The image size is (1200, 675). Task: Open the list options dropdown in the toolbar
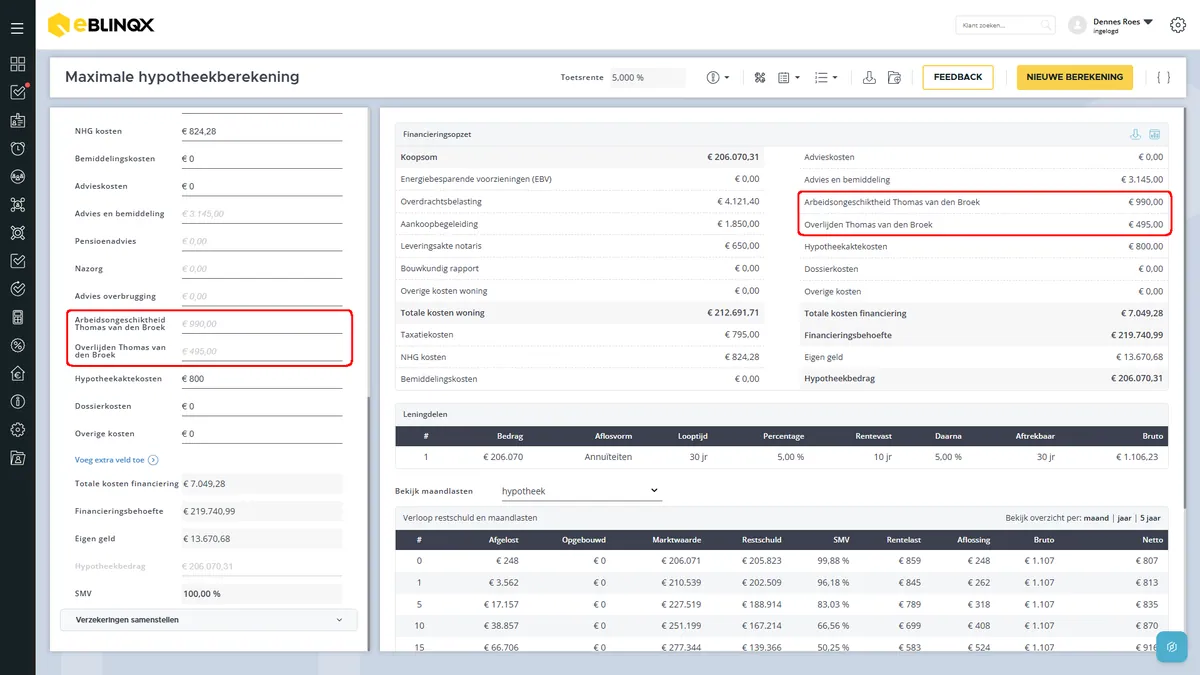point(825,77)
